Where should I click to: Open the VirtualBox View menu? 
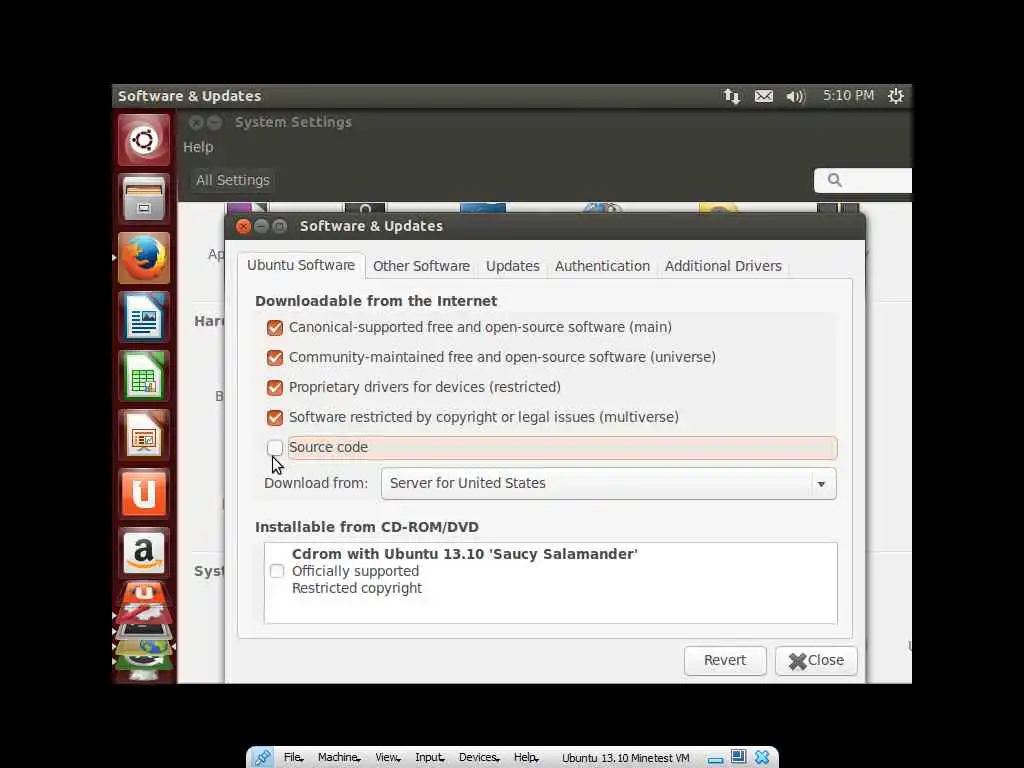[387, 758]
